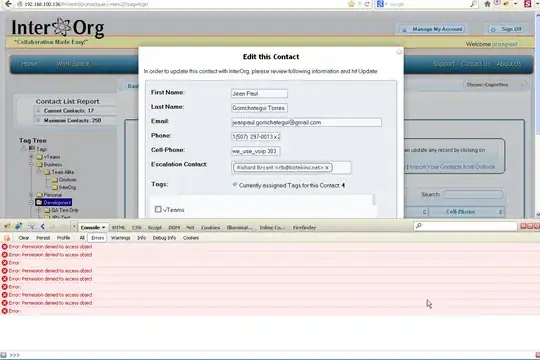Screen dimensions: 540x360
Task: Select the Warnings console filter
Action: pos(121,238)
